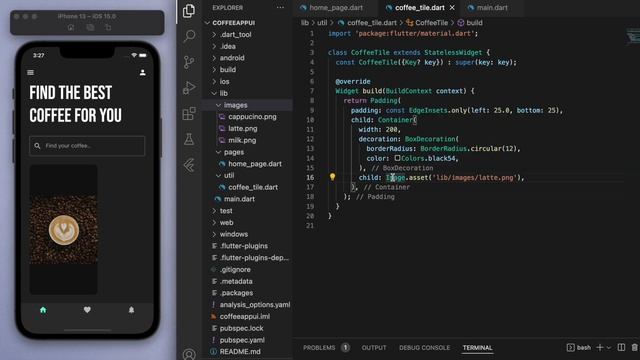The width and height of the screenshot is (640, 360).
Task: Open the Accounts icon in activity bar
Action: [x=189, y=354]
